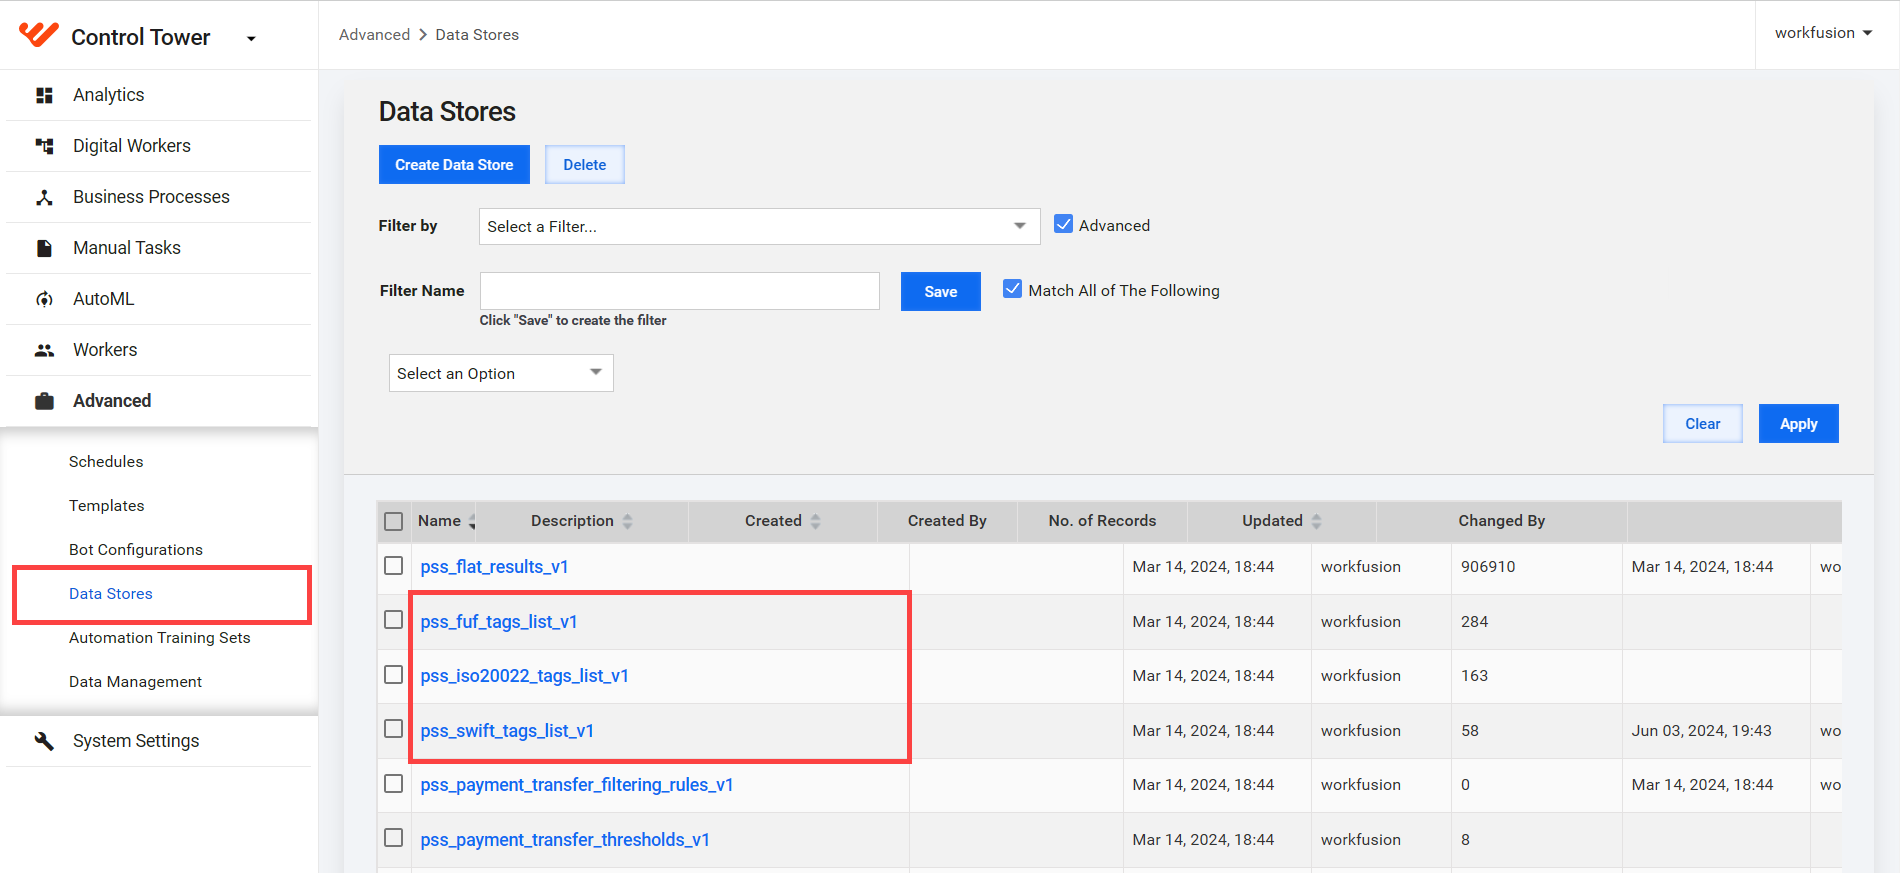Click the Delete button
Screen dimensions: 1900x873
point(585,165)
